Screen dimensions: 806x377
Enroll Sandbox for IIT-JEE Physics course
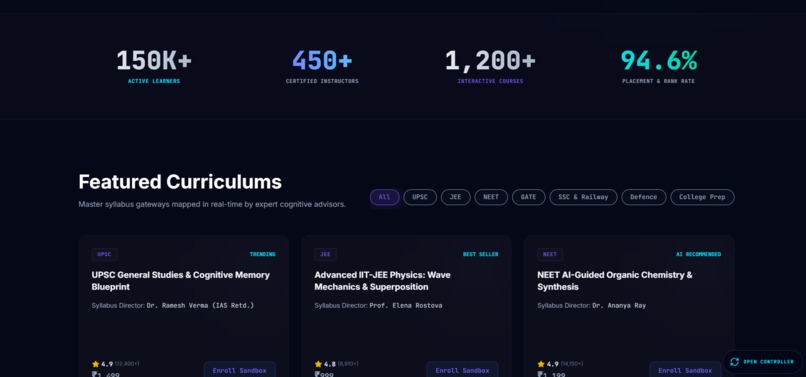pyautogui.click(x=462, y=370)
